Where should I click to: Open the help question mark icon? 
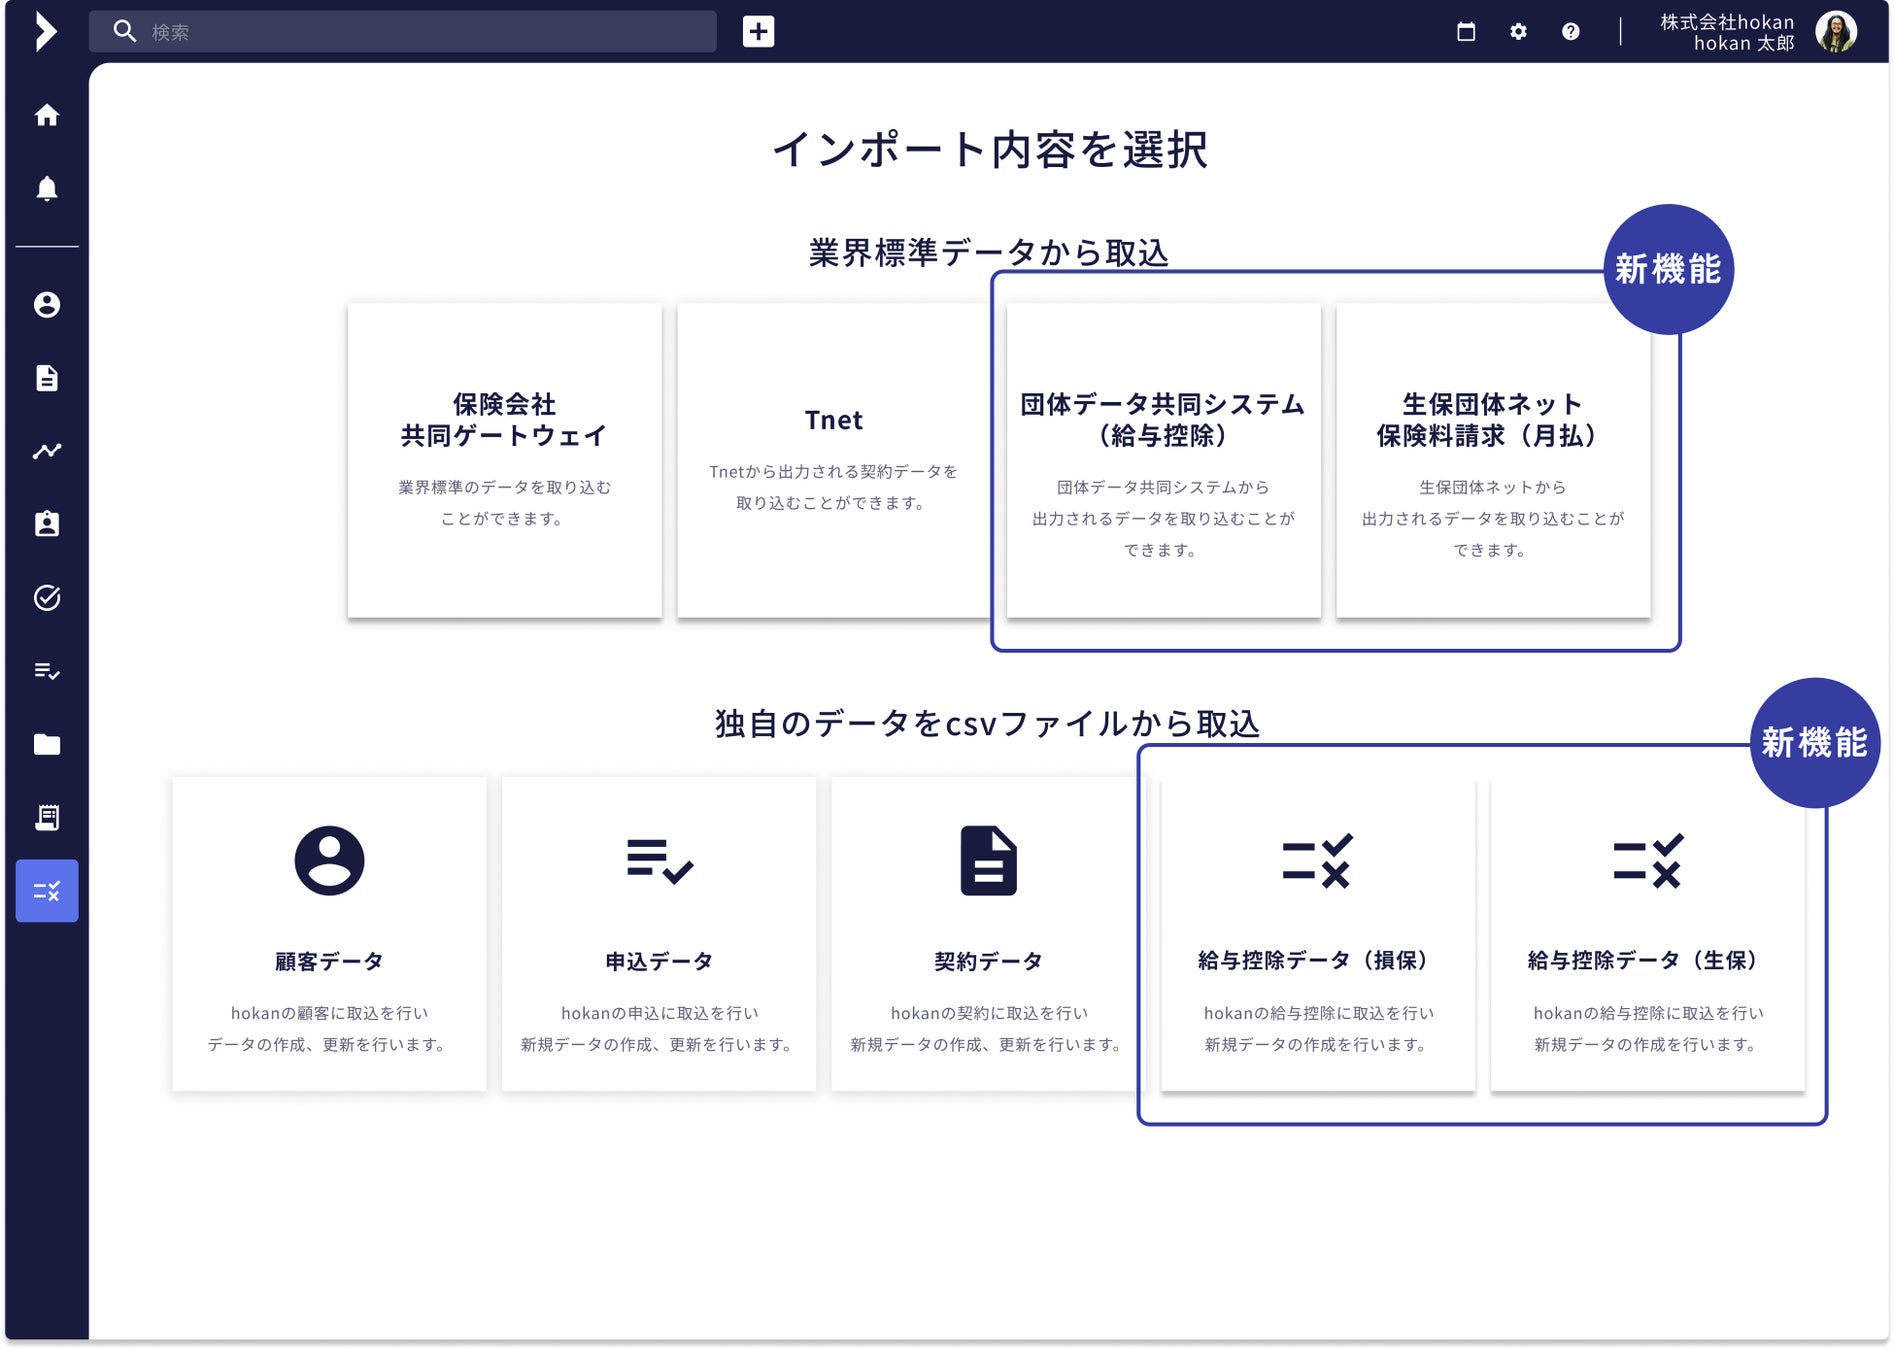(1571, 32)
